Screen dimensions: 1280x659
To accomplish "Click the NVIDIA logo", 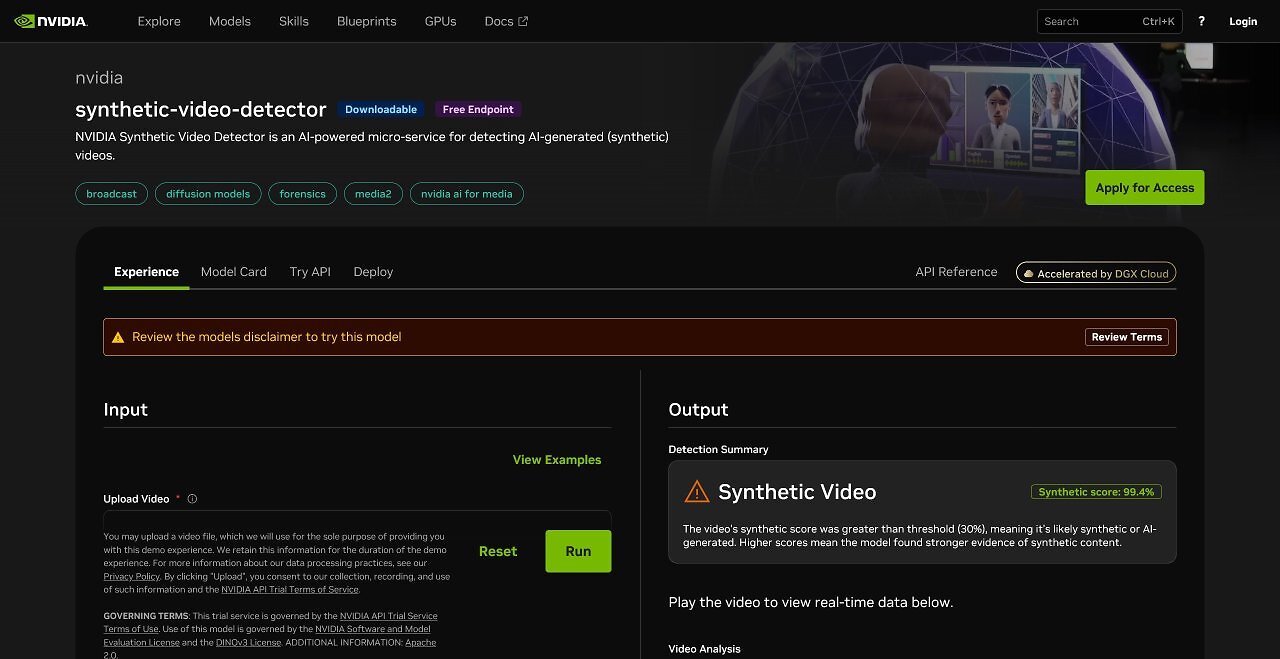I will (51, 21).
